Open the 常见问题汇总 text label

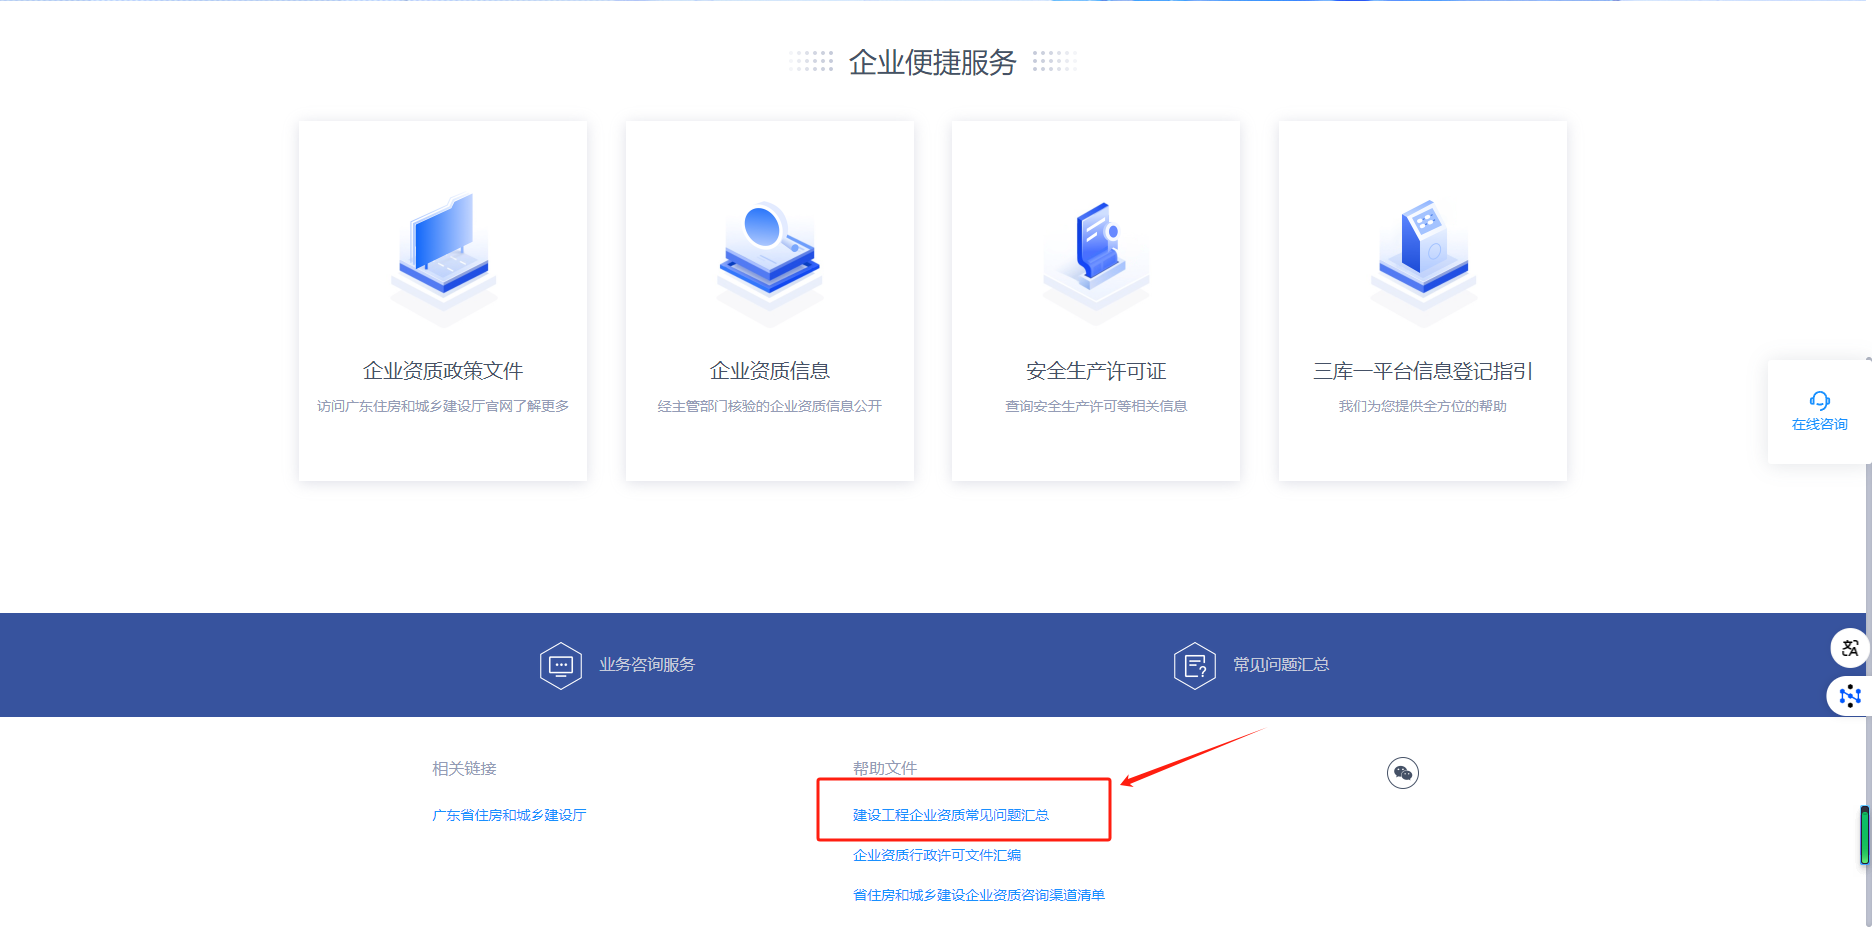1281,665
